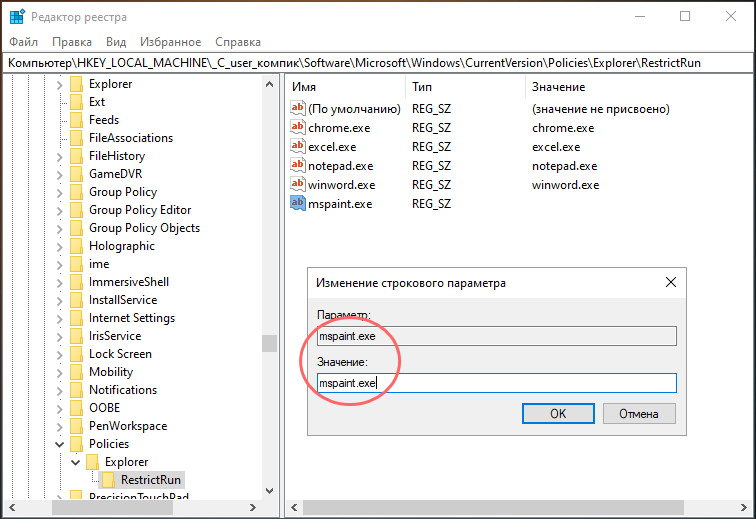
Task: Open the Избранное menu
Action: click(x=170, y=42)
